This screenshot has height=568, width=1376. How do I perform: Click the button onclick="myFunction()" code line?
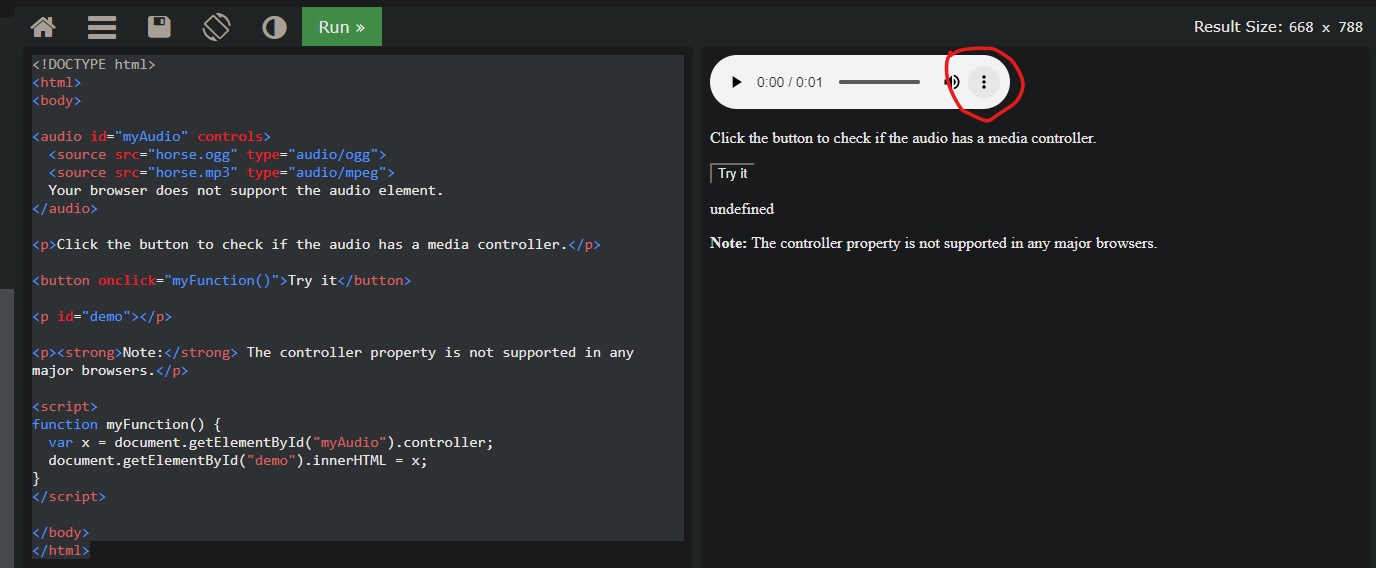tap(221, 280)
